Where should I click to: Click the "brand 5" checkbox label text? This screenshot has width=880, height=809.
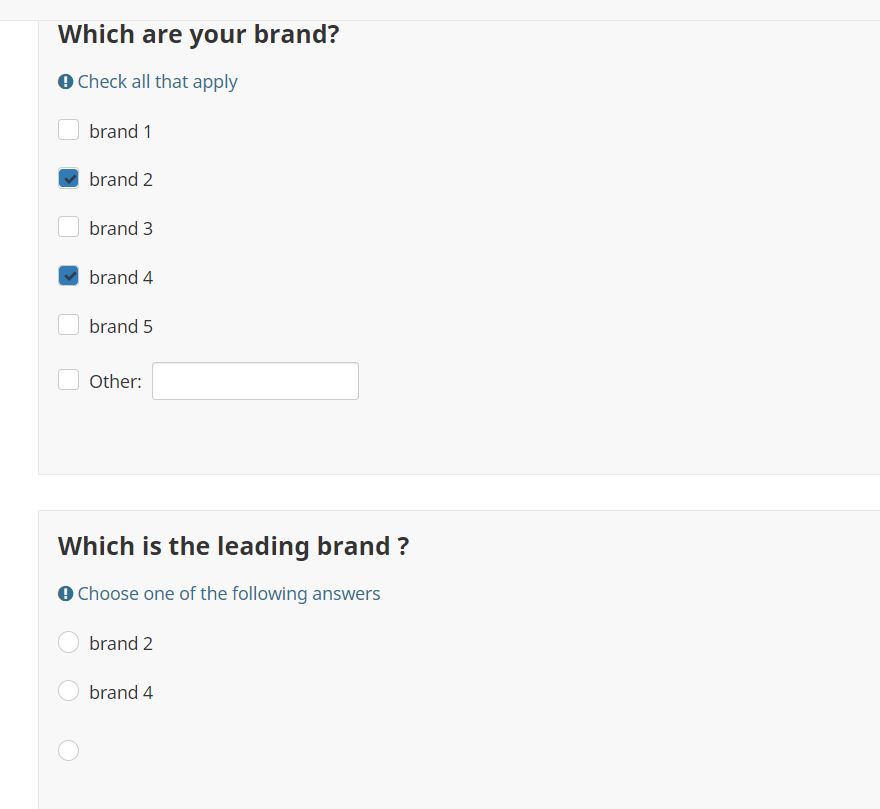pos(121,326)
